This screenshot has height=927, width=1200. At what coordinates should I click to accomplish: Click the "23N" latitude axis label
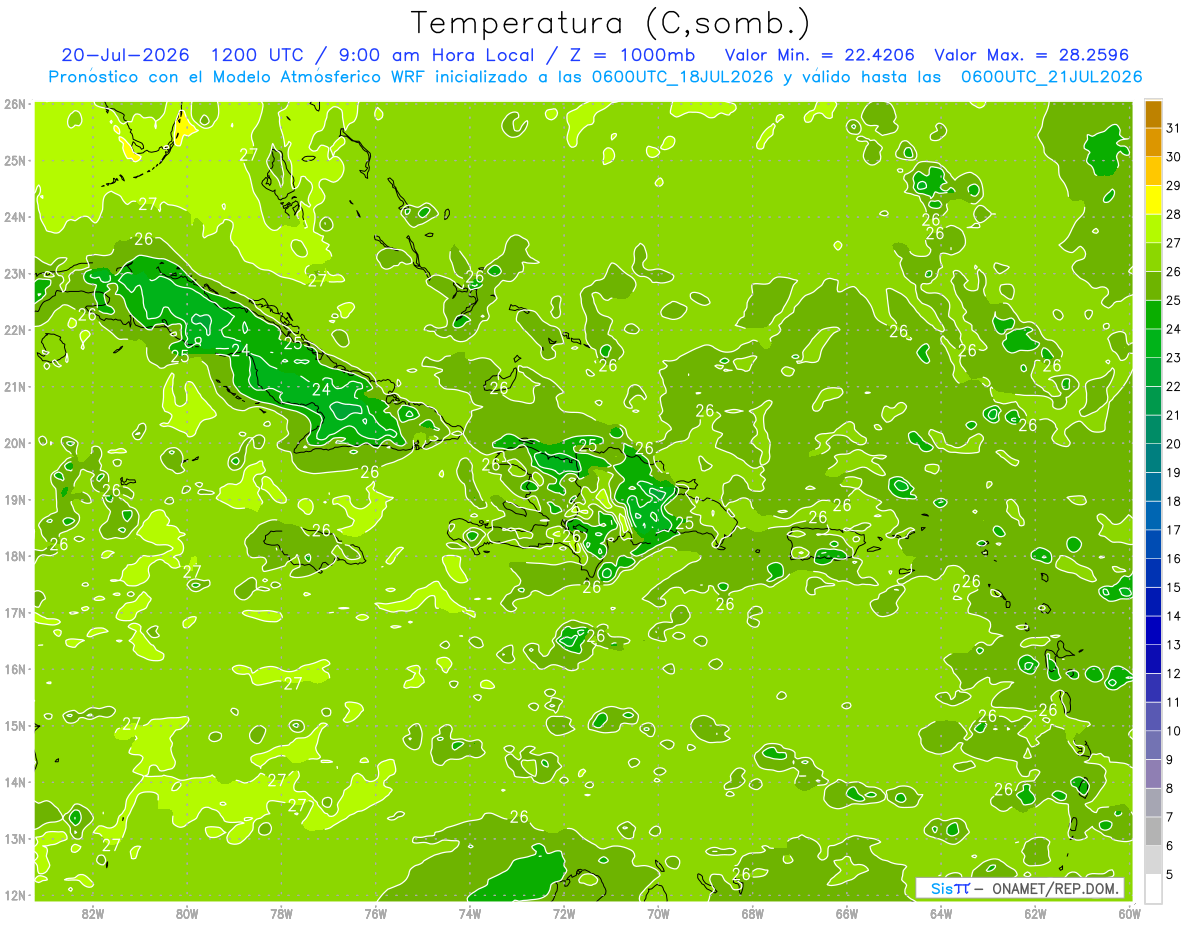coord(15,273)
